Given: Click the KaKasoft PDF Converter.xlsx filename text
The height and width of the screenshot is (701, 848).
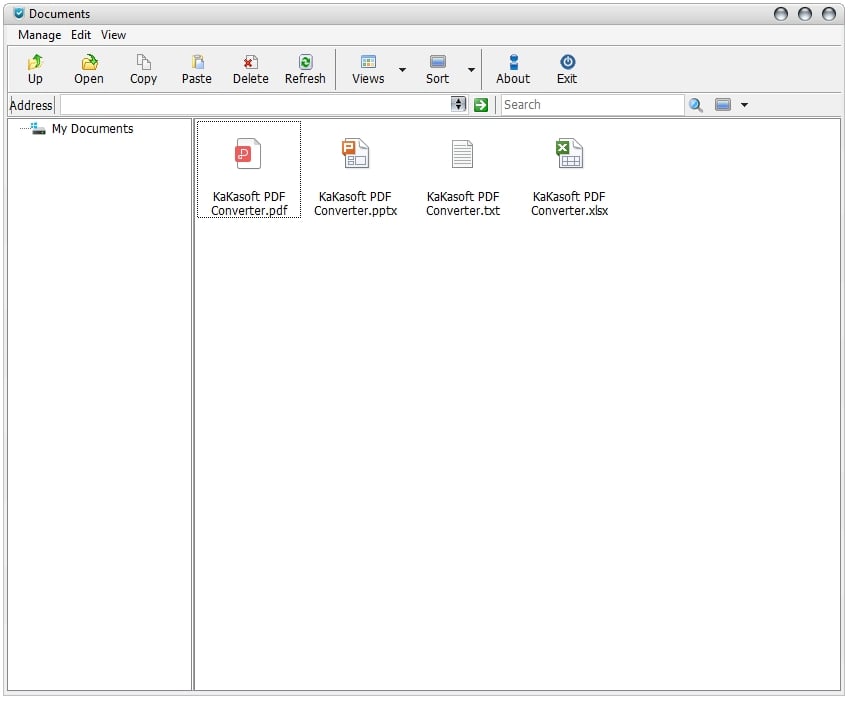Looking at the screenshot, I should tap(569, 203).
